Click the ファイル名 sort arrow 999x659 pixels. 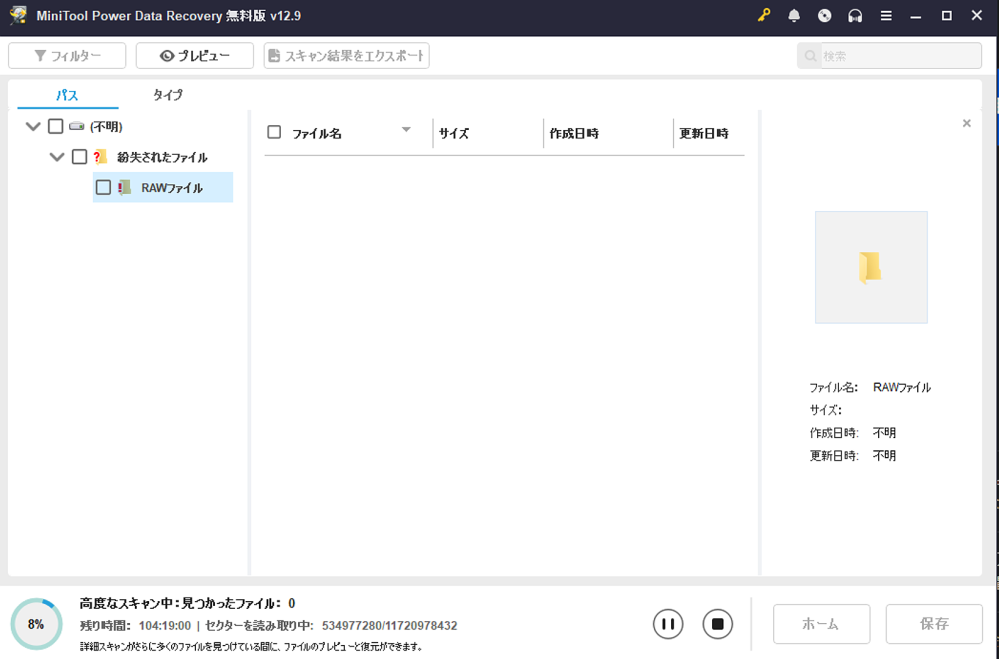[406, 130]
